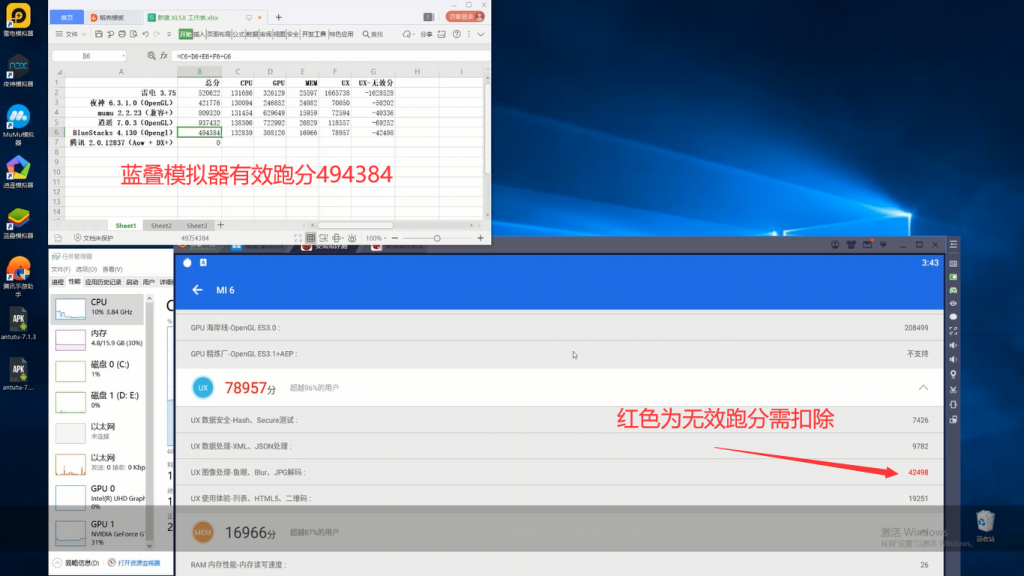Open the BlueStacks shirt skin icon

[851, 245]
